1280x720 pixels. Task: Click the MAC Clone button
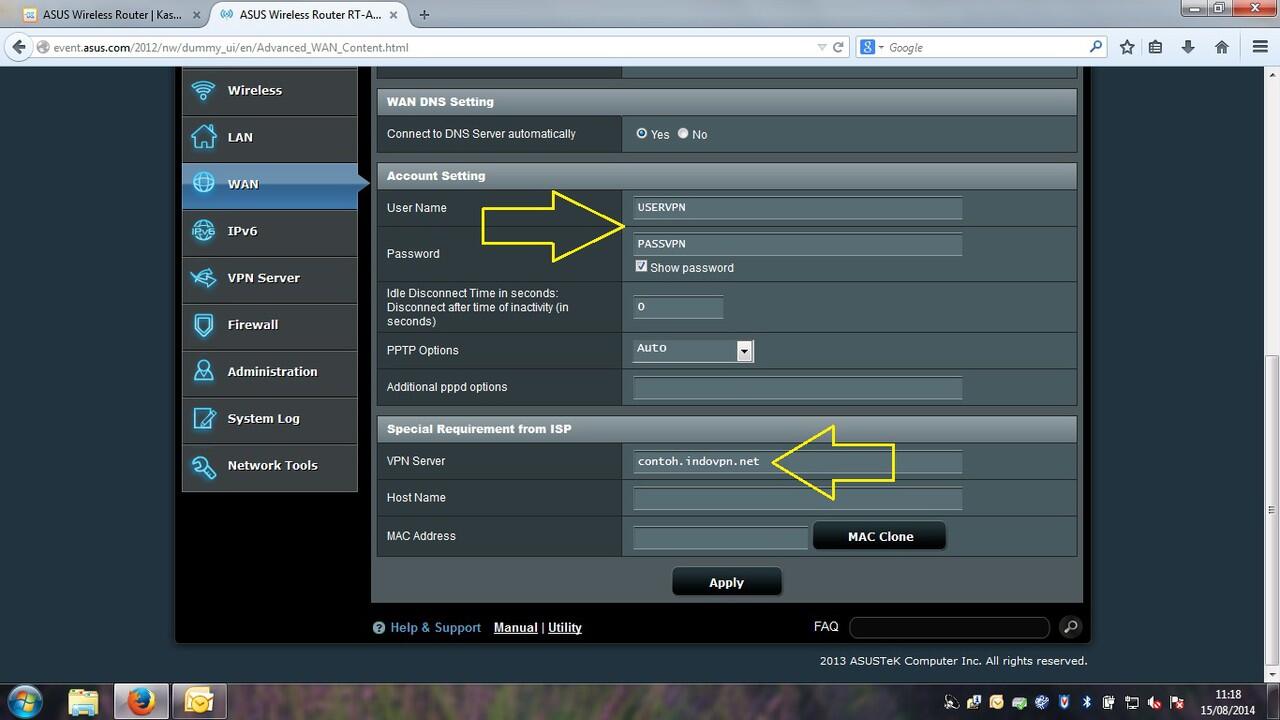[x=880, y=536]
